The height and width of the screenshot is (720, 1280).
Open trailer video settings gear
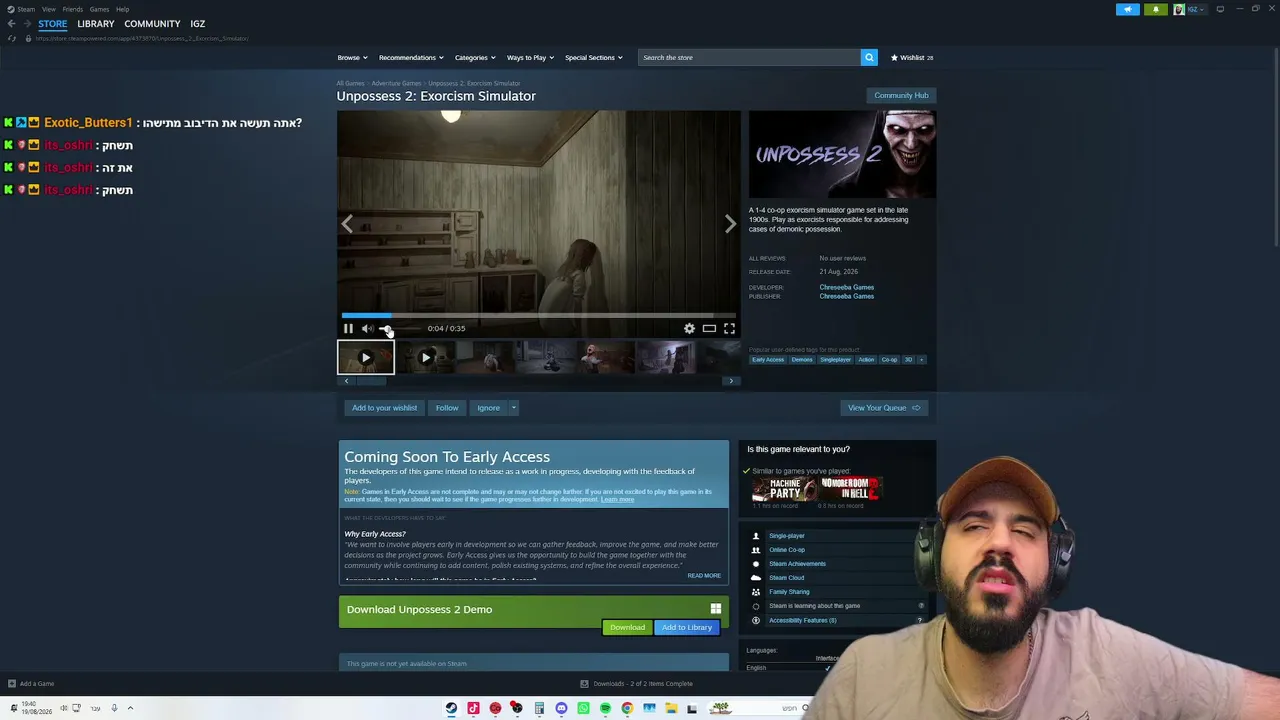[x=689, y=328]
